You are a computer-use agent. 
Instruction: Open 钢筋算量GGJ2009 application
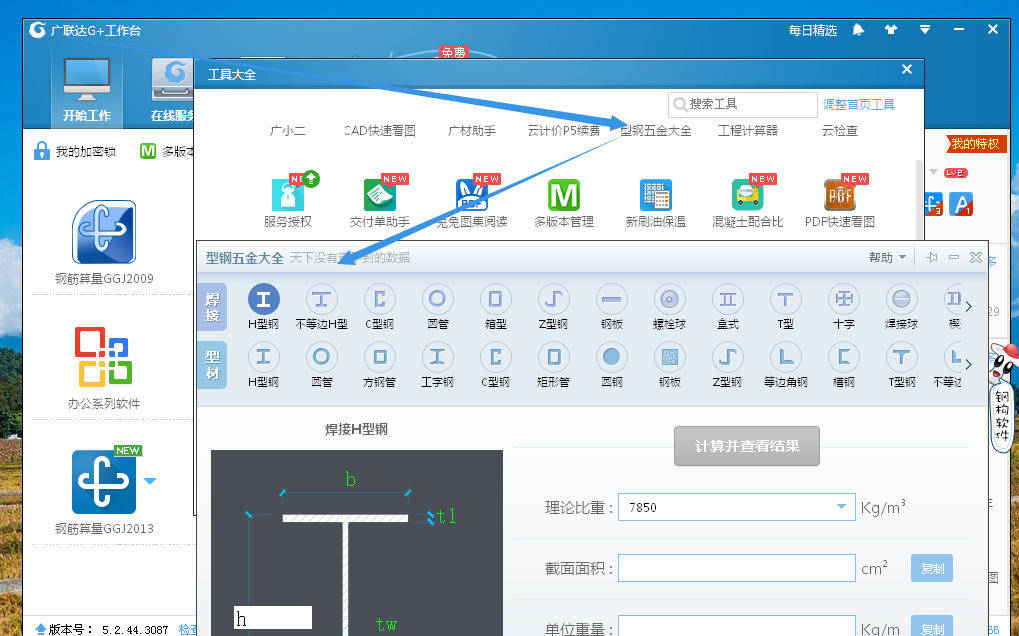[104, 232]
